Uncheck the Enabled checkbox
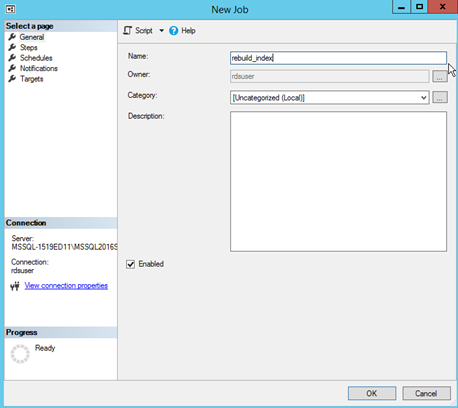 click(x=130, y=264)
